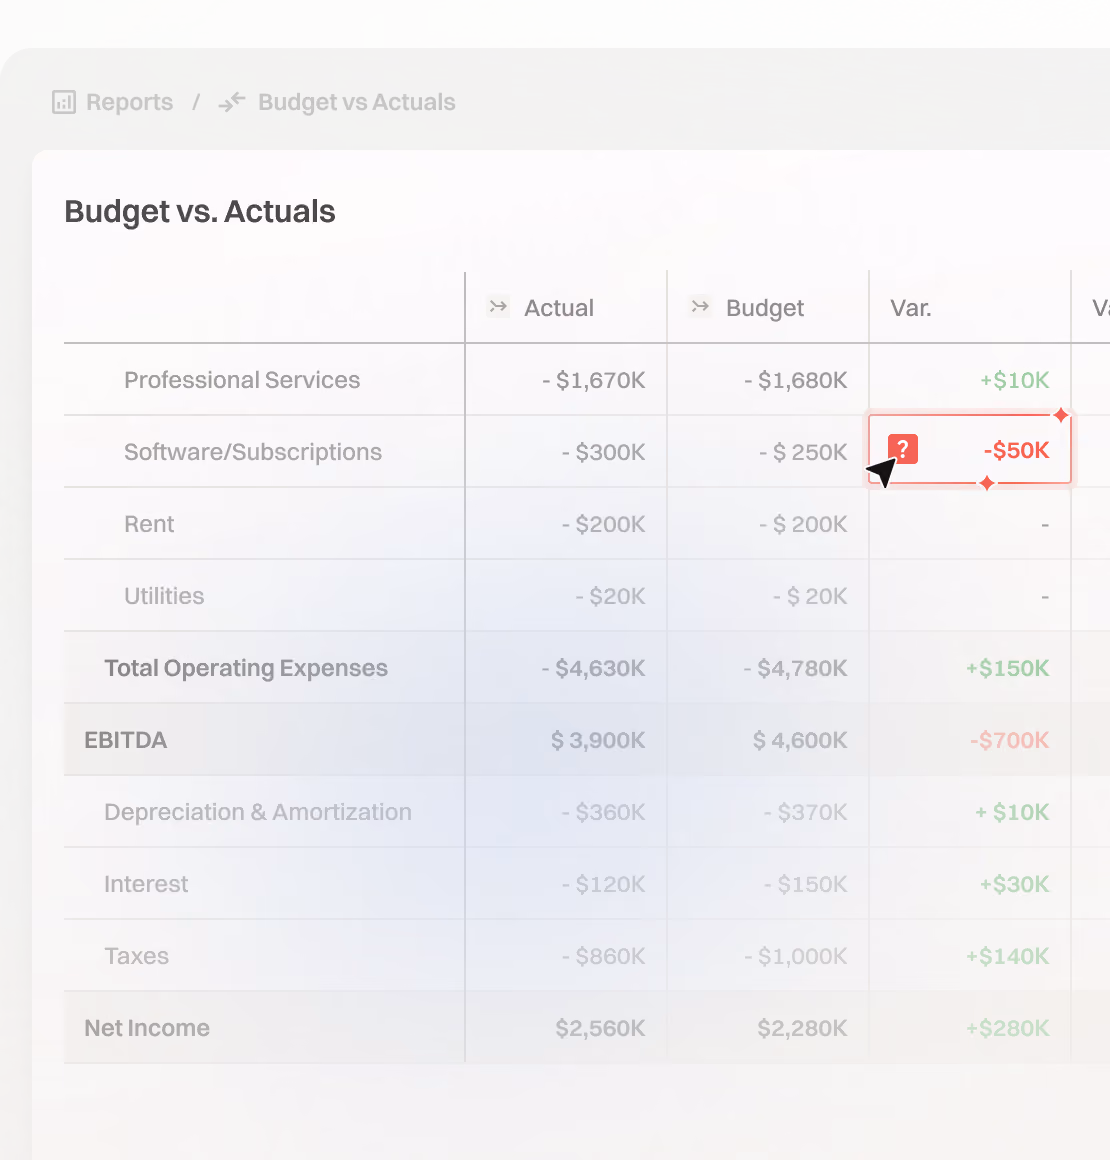Click the -$700K EBITDA variance
Viewport: 1110px width, 1160px height.
click(1009, 740)
